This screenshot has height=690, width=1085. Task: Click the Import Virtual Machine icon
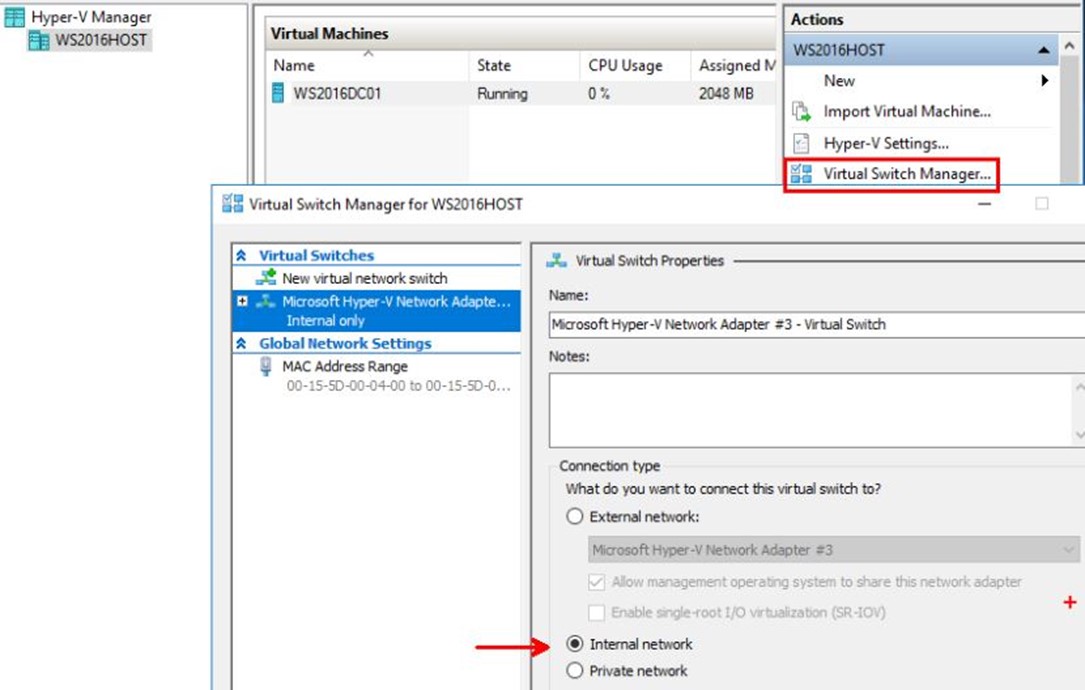point(801,111)
